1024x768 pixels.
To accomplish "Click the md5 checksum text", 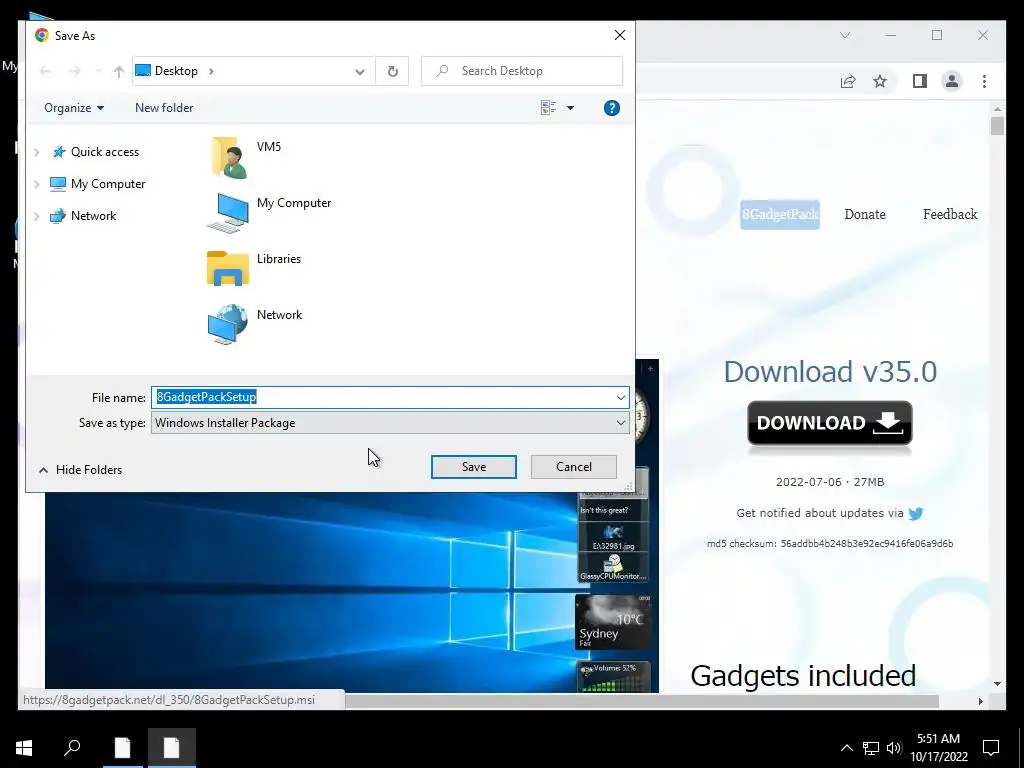I will click(829, 544).
